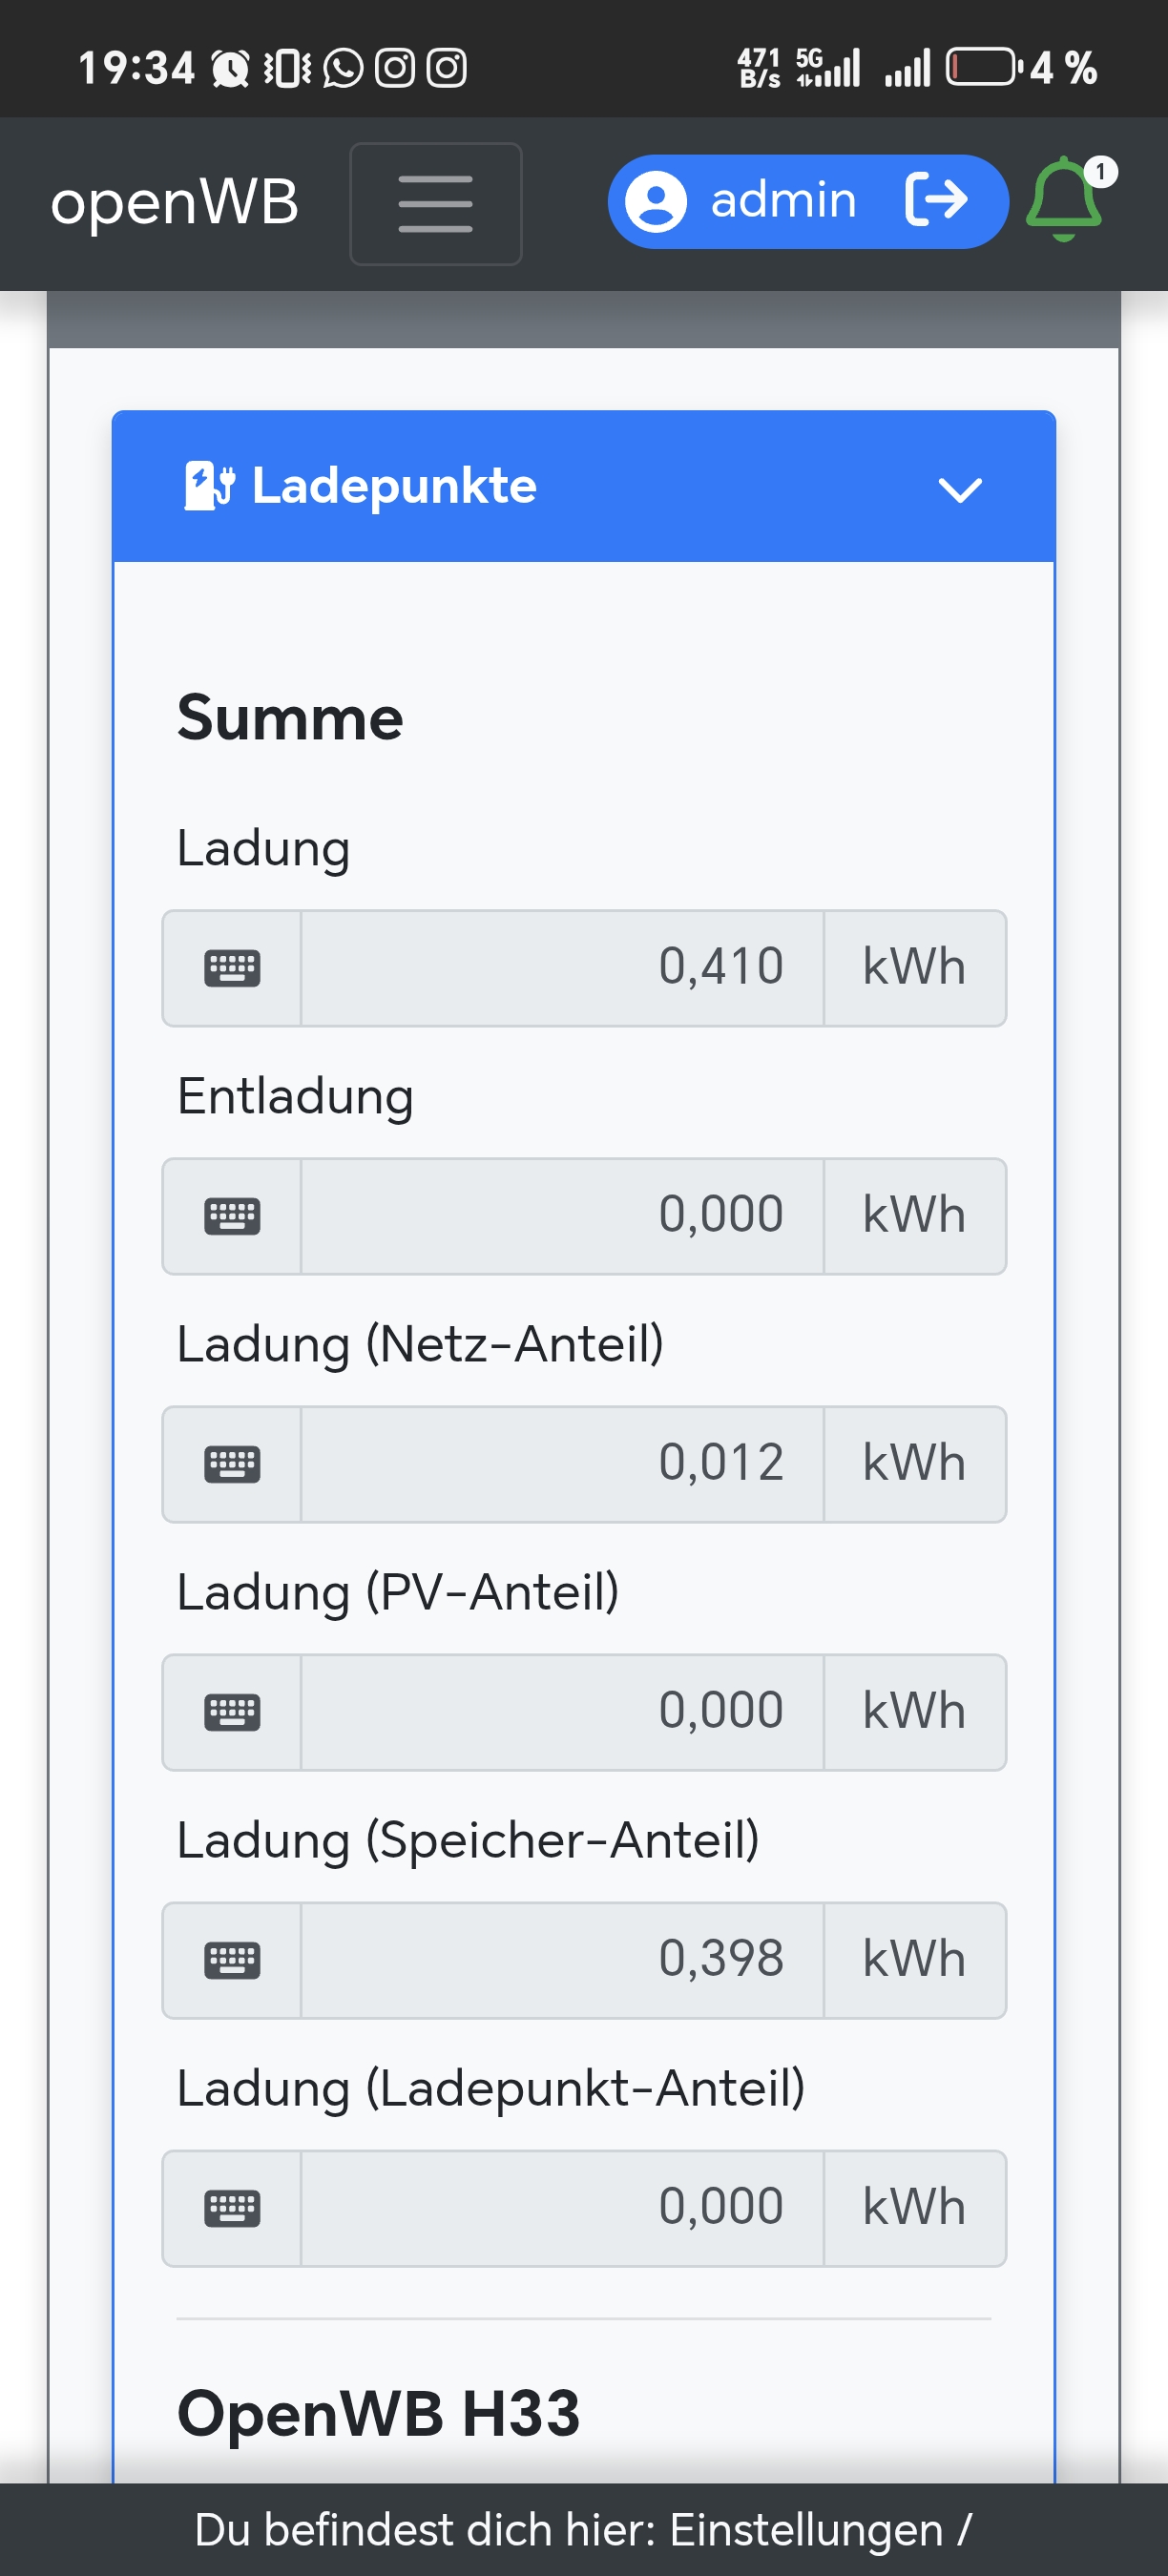This screenshot has width=1168, height=2576.
Task: Click the admin user button
Action: tap(782, 201)
